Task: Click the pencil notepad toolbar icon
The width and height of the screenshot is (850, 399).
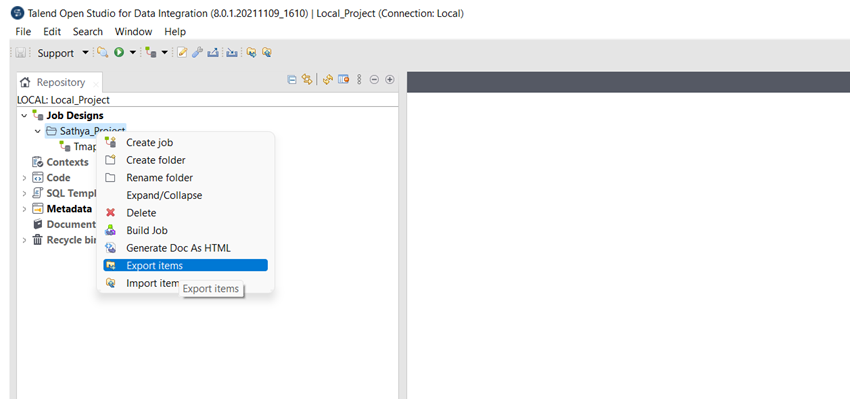Action: 182,53
